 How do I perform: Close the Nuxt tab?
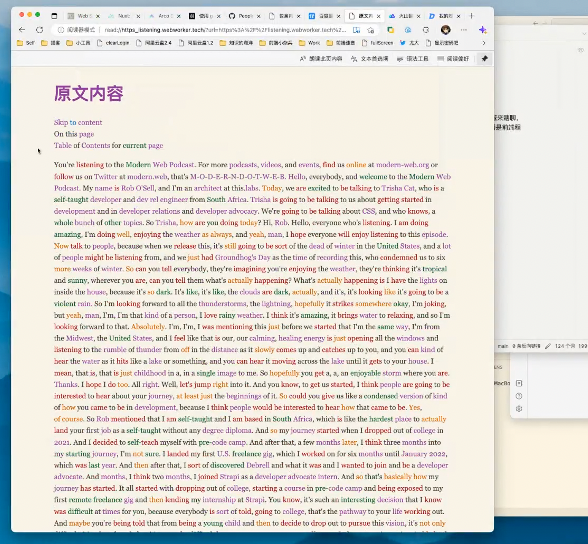[x=138, y=16]
